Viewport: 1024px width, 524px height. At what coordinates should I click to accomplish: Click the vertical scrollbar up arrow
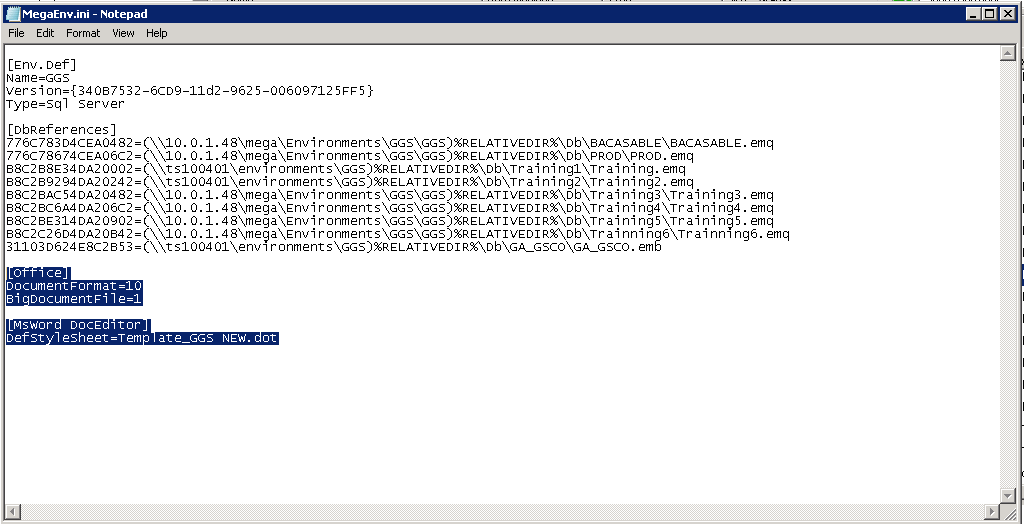[1008, 53]
